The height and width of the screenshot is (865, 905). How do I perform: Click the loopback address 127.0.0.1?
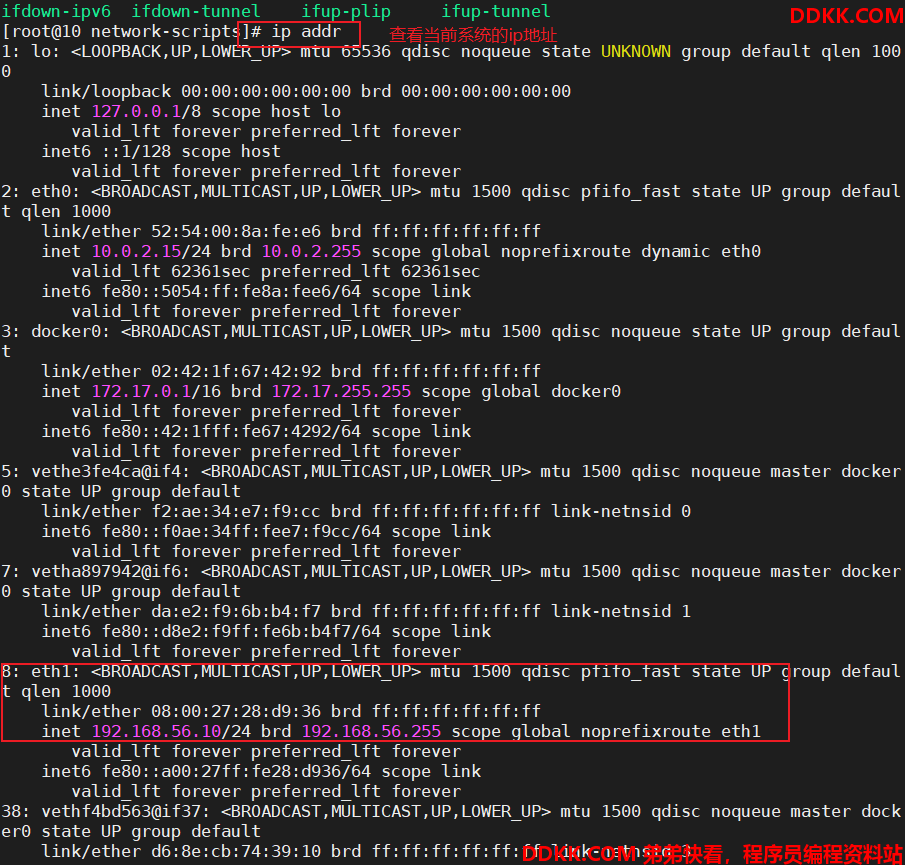pos(137,111)
